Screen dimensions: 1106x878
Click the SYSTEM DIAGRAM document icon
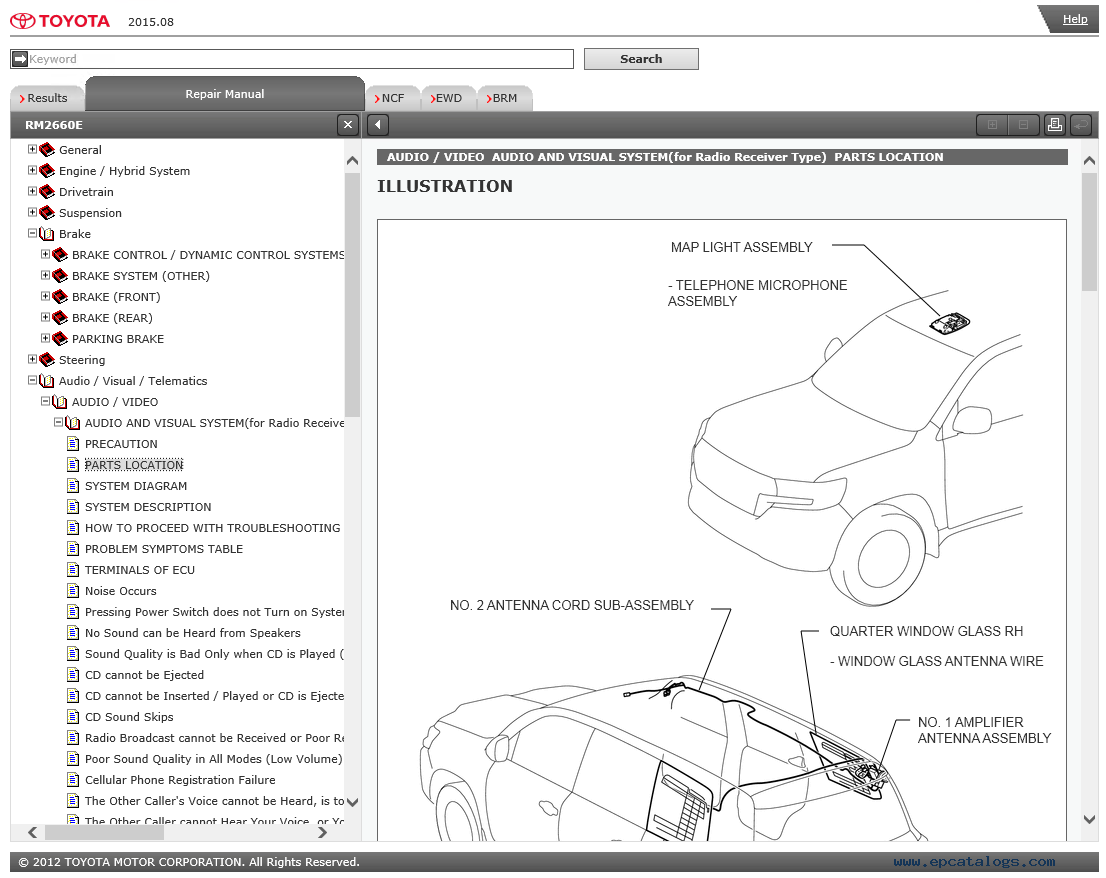[x=73, y=485]
